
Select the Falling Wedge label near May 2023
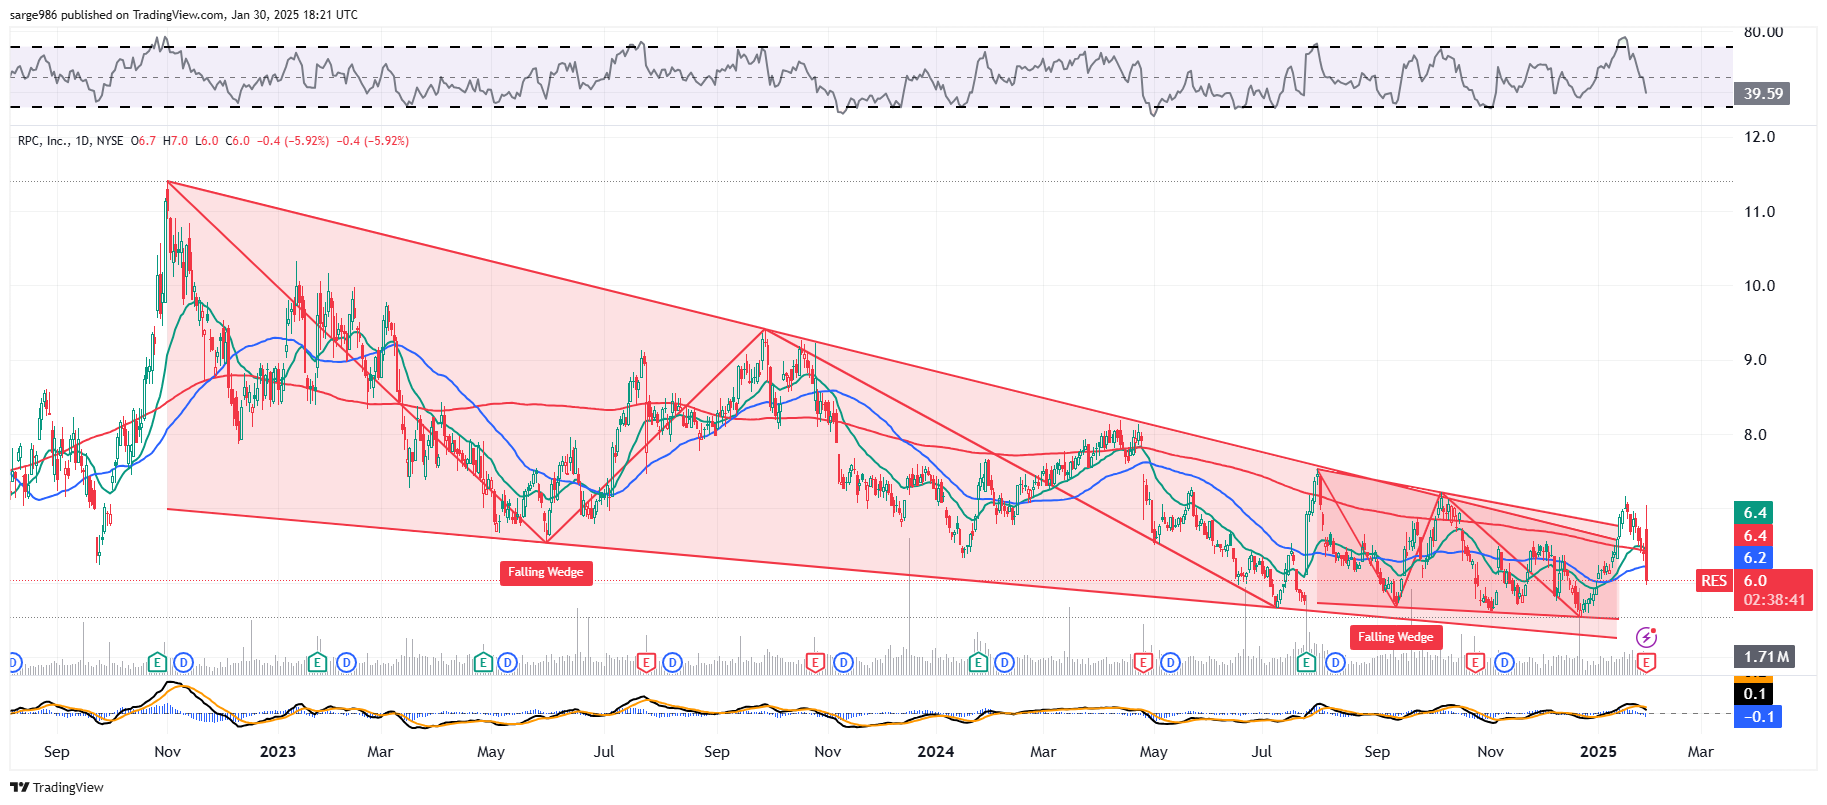[x=545, y=572]
